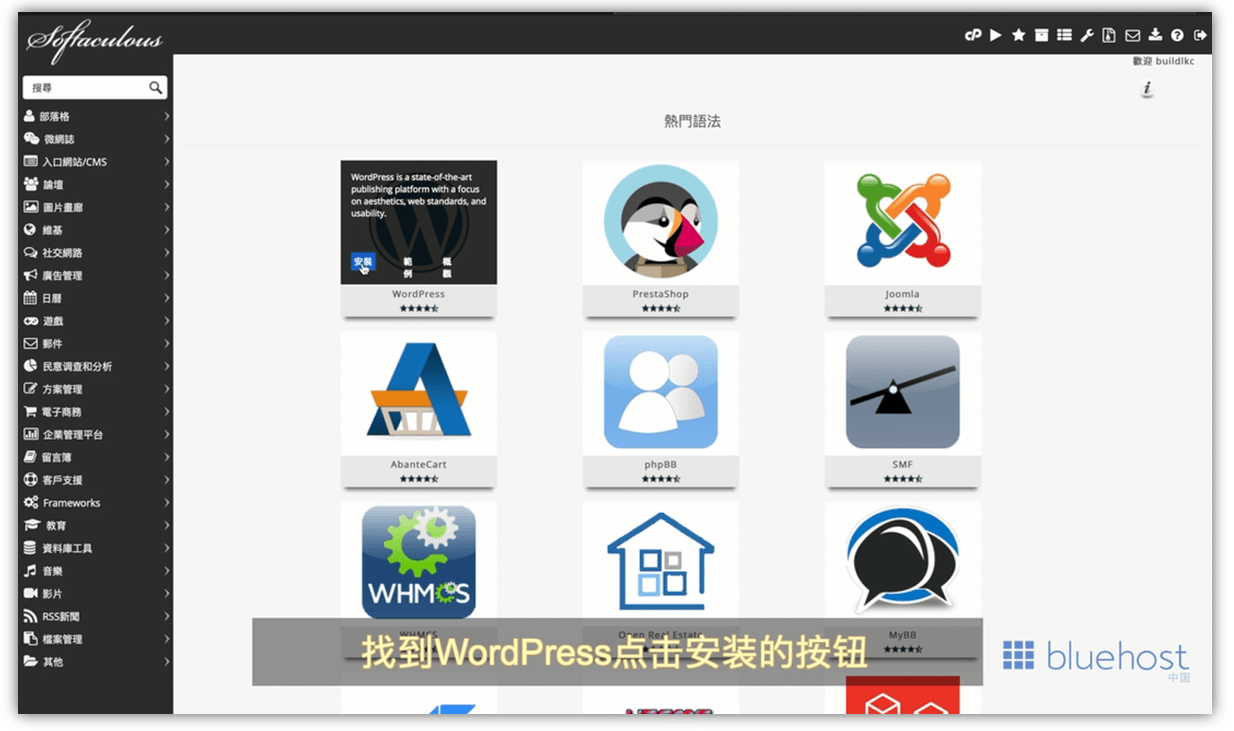Image resolution: width=1234 pixels, height=731 pixels.
Task: Click the phpBB name label
Action: (661, 465)
